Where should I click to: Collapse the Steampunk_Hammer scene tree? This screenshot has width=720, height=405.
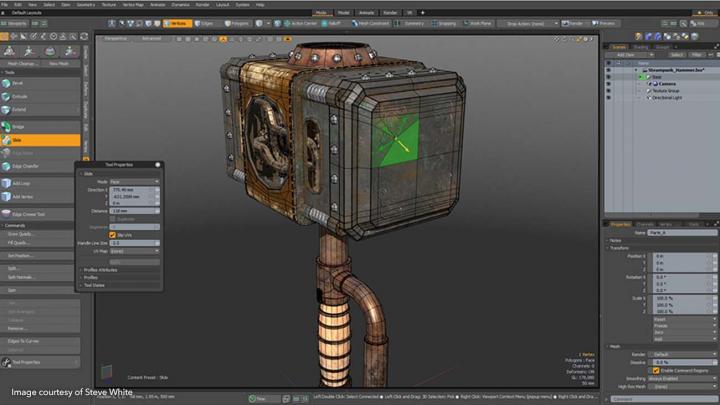click(636, 70)
